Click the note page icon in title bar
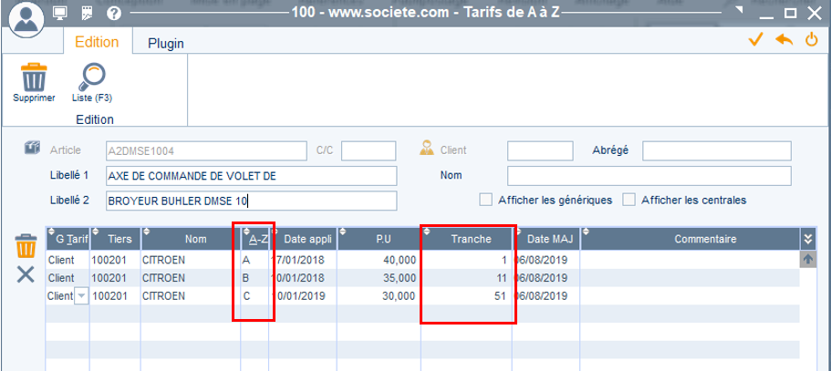This screenshot has height=371, width=831. pos(87,13)
